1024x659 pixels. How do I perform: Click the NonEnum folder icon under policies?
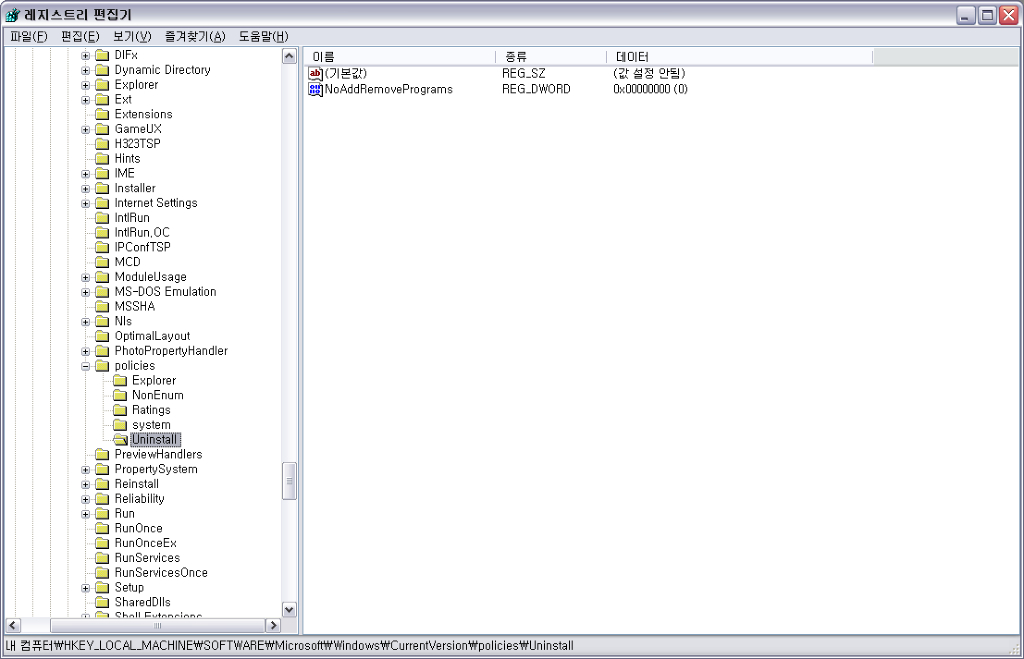pyautogui.click(x=120, y=395)
